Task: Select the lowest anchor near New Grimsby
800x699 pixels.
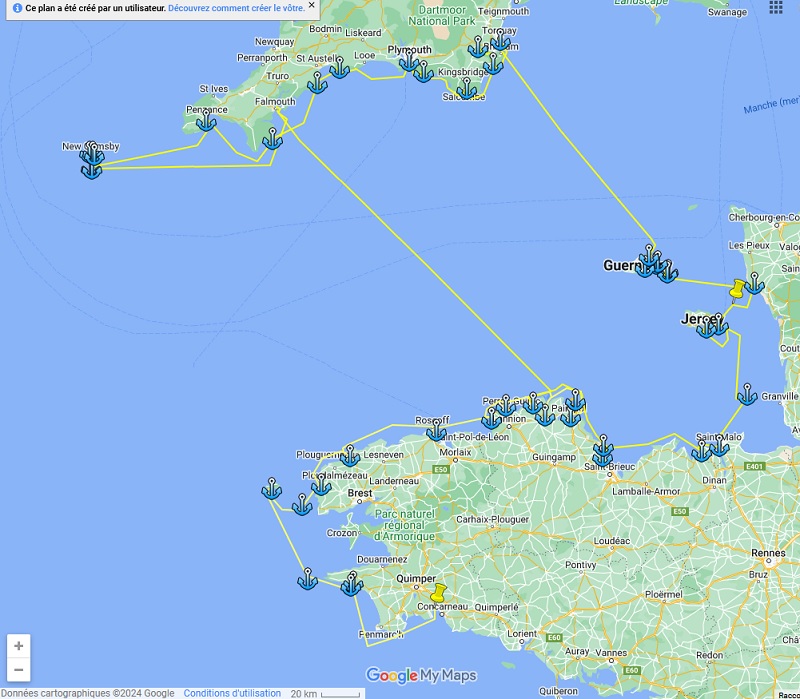Action: tap(91, 170)
